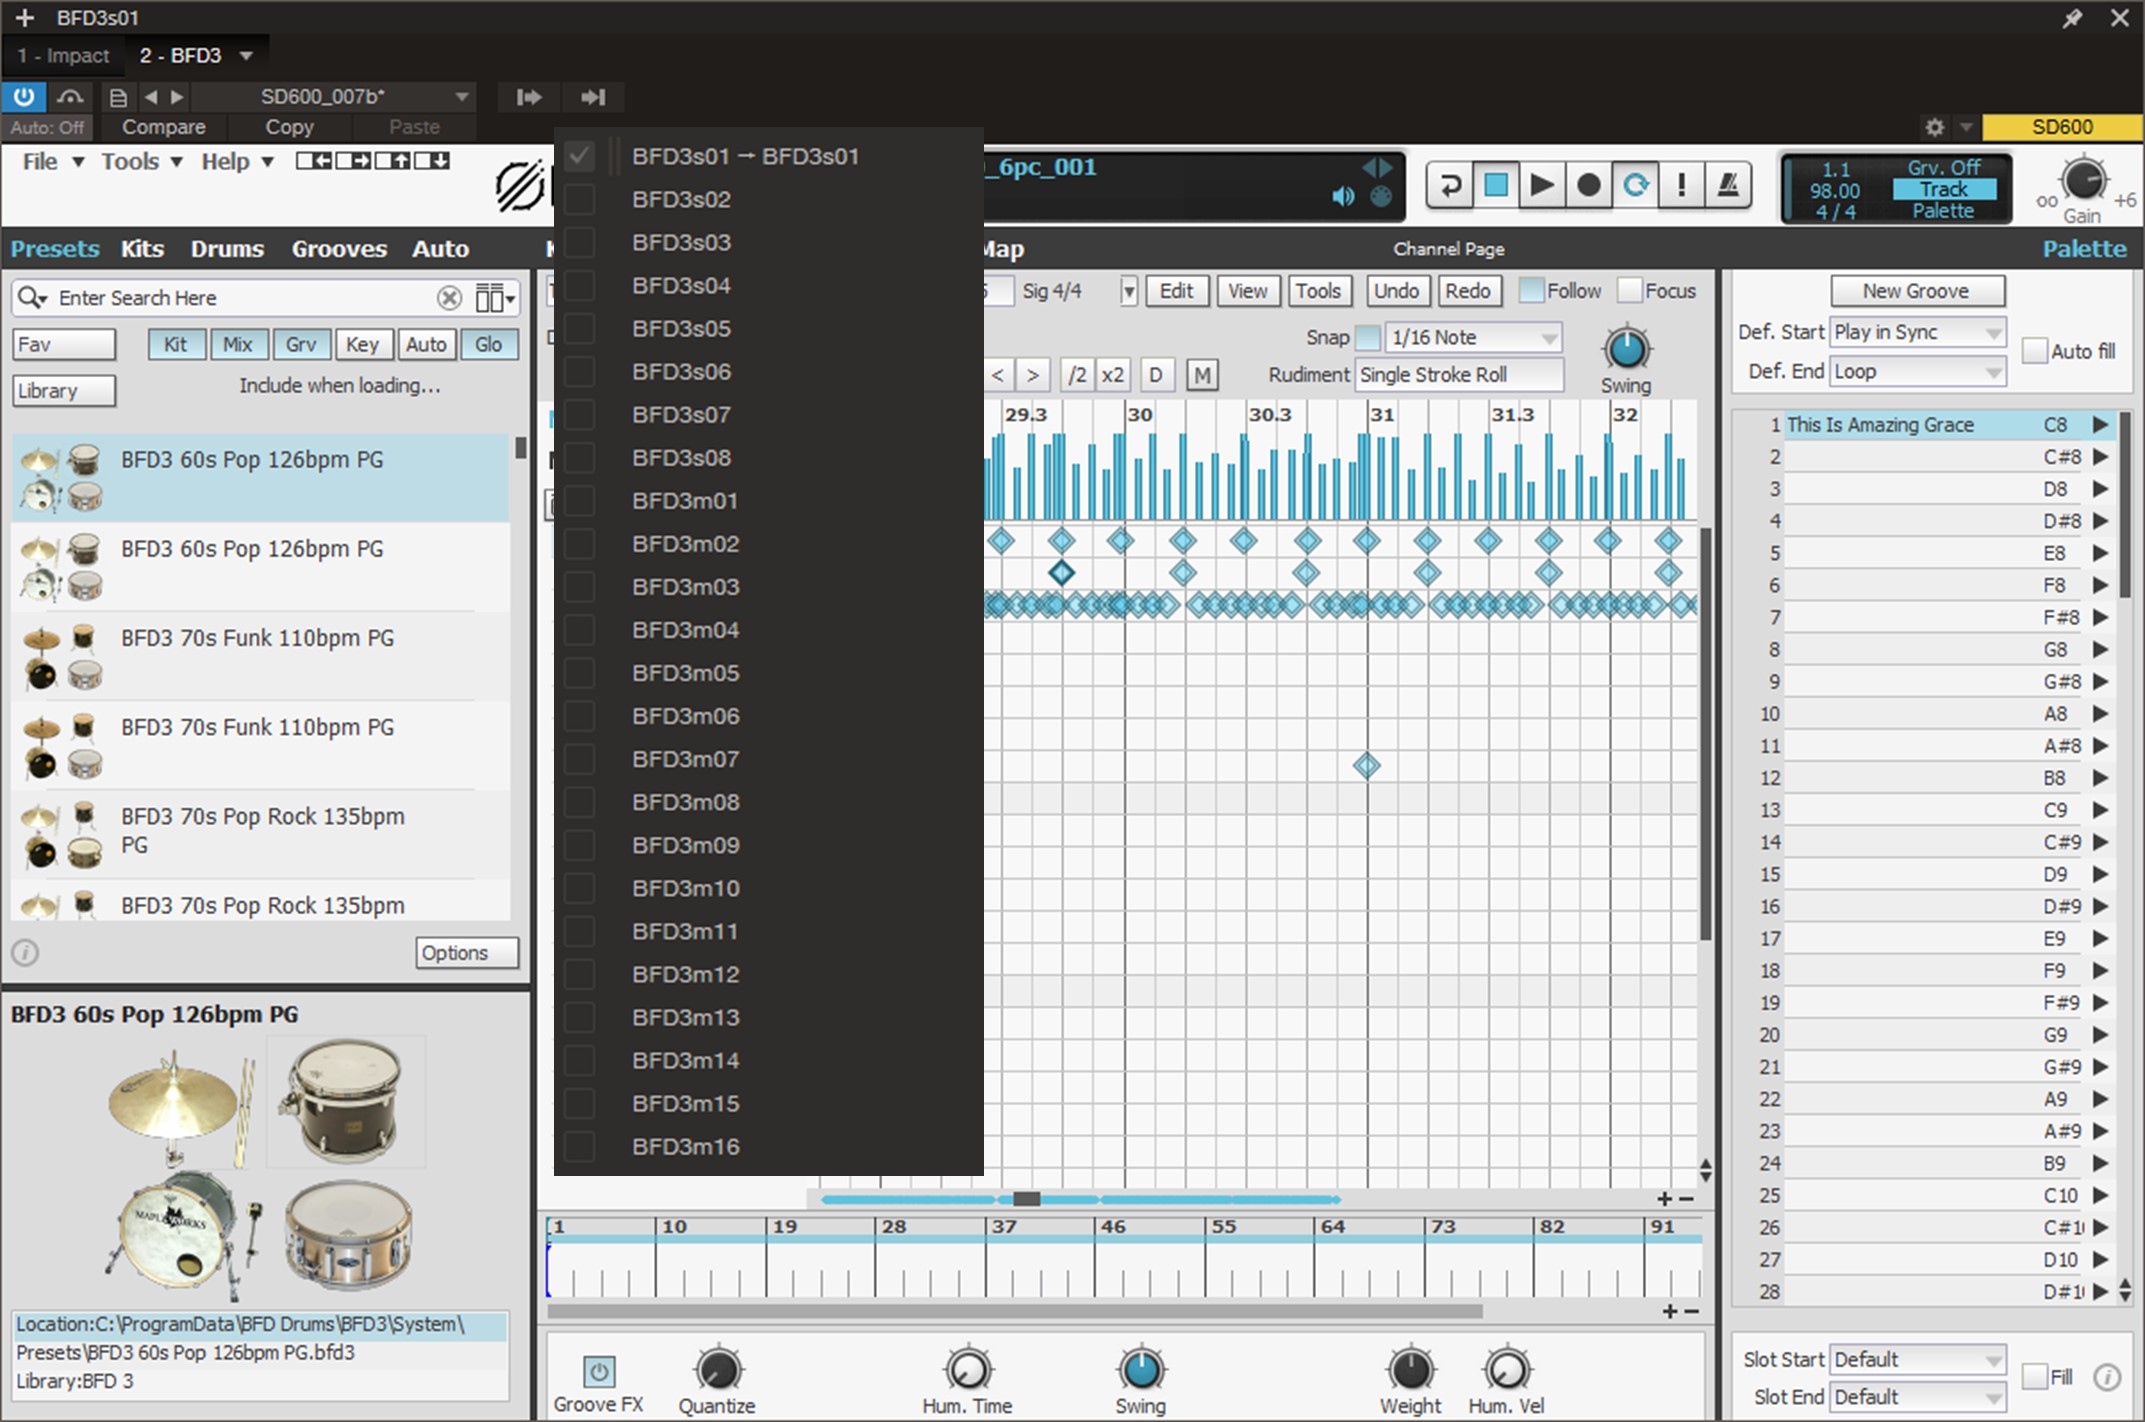Open the preset file icon
The width and height of the screenshot is (2145, 1422).
point(118,97)
